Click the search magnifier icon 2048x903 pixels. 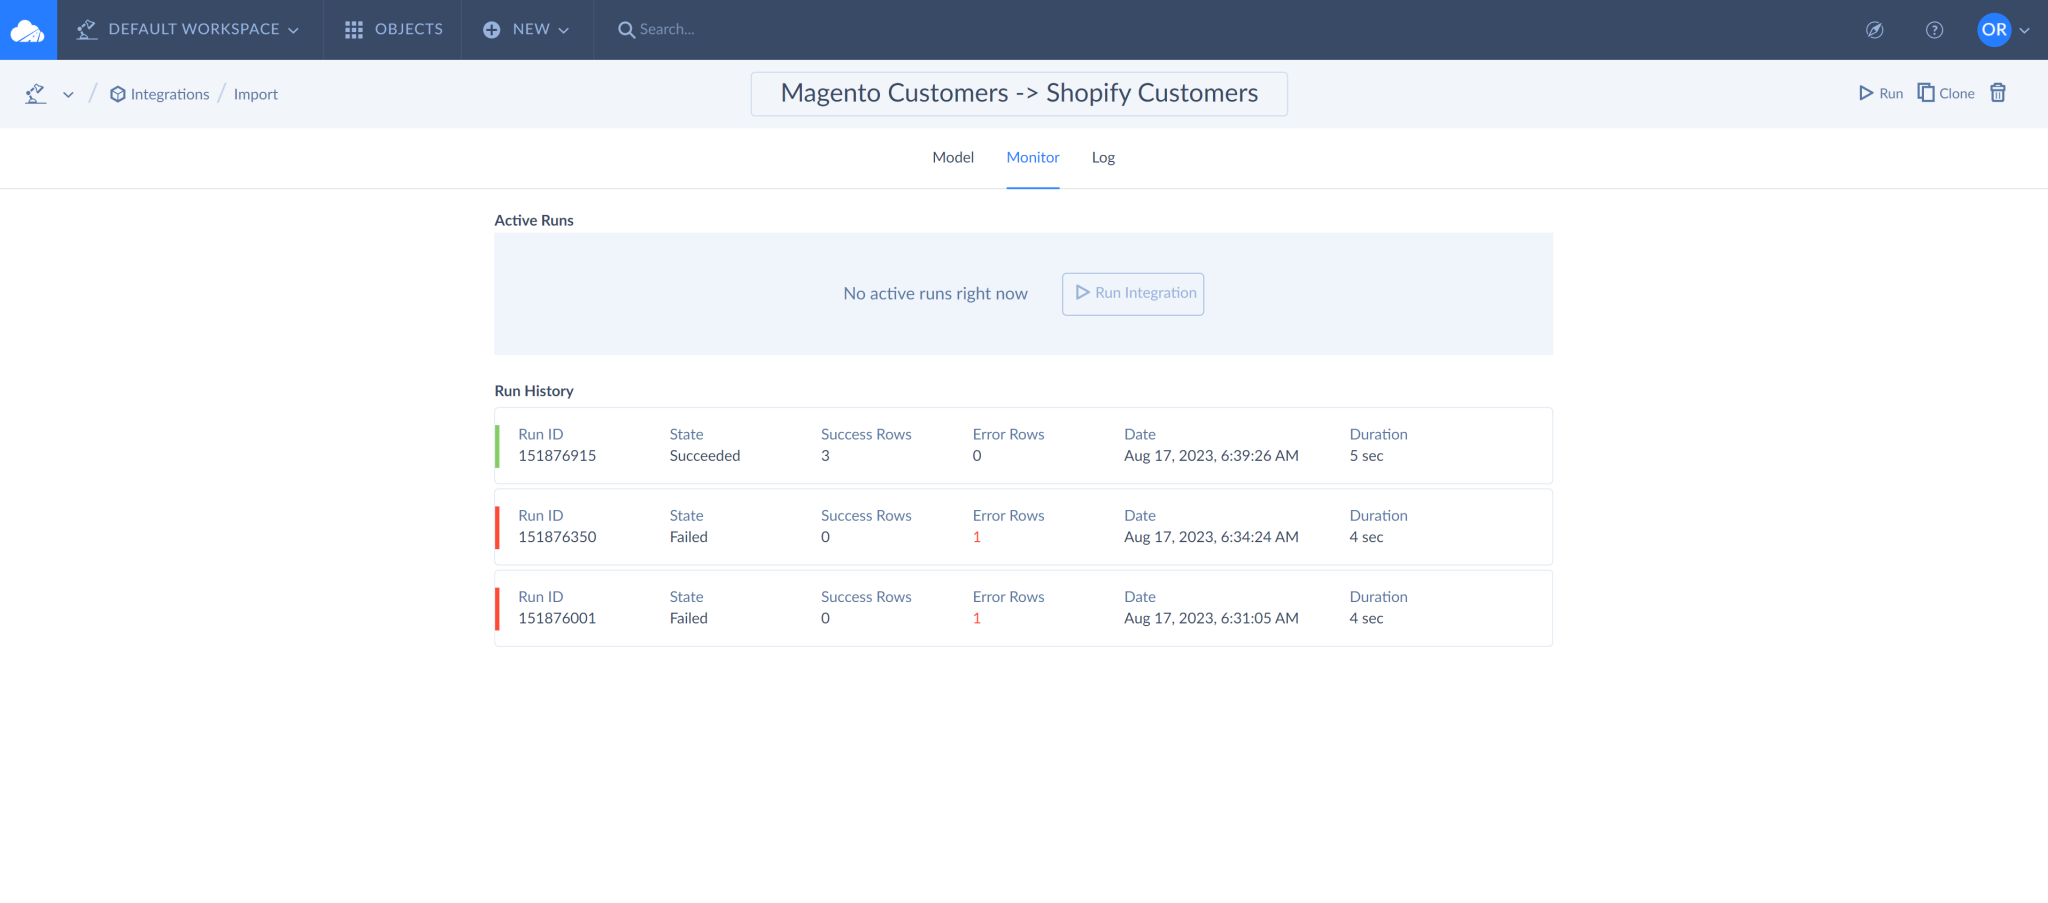[626, 30]
